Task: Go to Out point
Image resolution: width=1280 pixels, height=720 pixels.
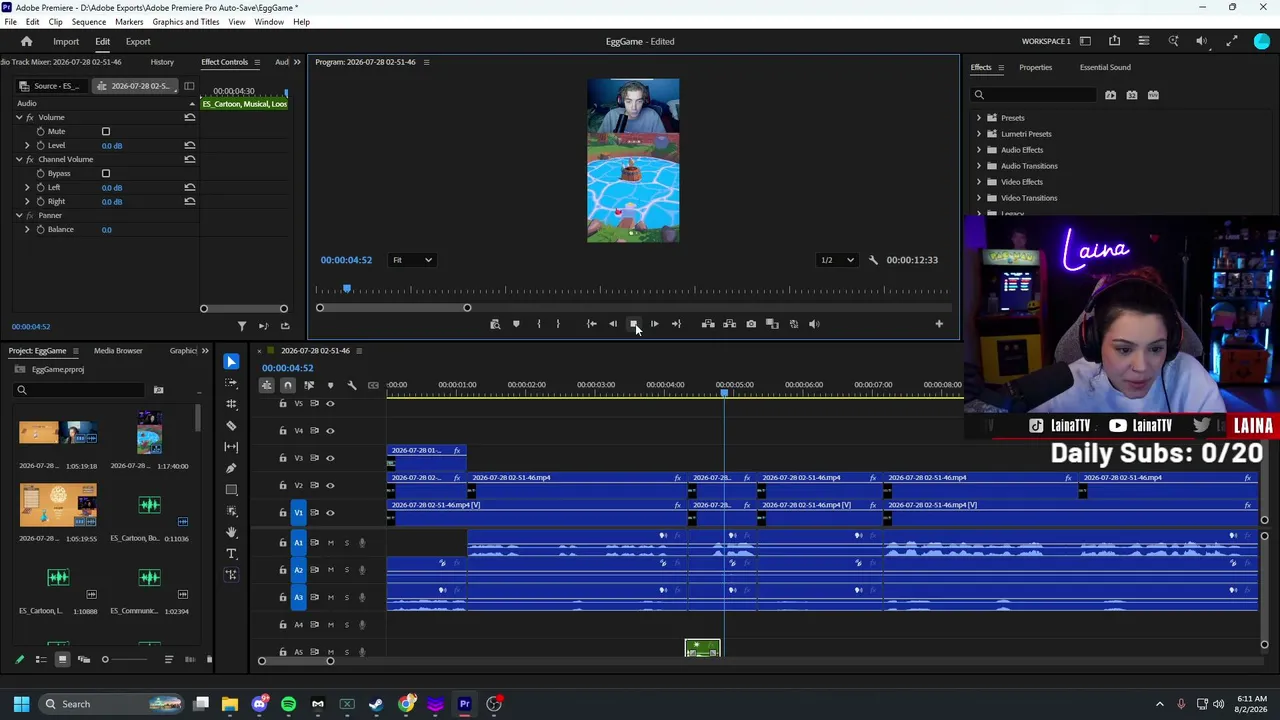Action: (676, 324)
